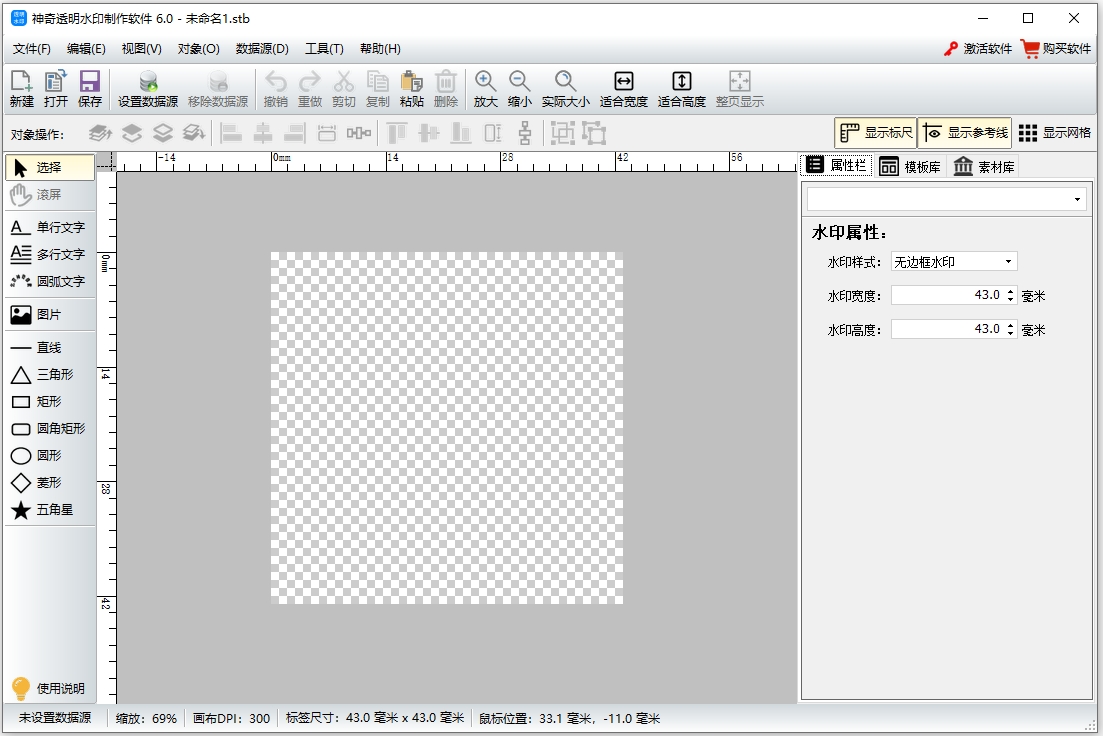The height and width of the screenshot is (736, 1103).
Task: Toggle the 显示标尺 ruler display
Action: point(875,133)
